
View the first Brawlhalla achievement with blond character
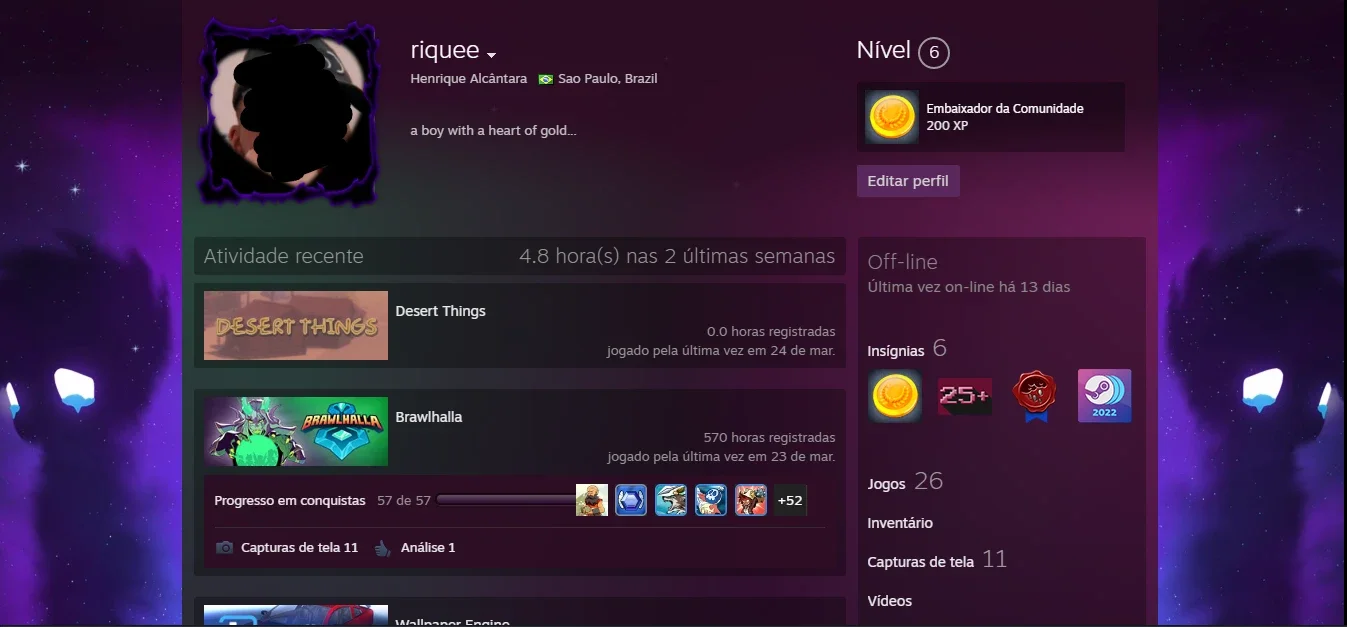pyautogui.click(x=592, y=500)
